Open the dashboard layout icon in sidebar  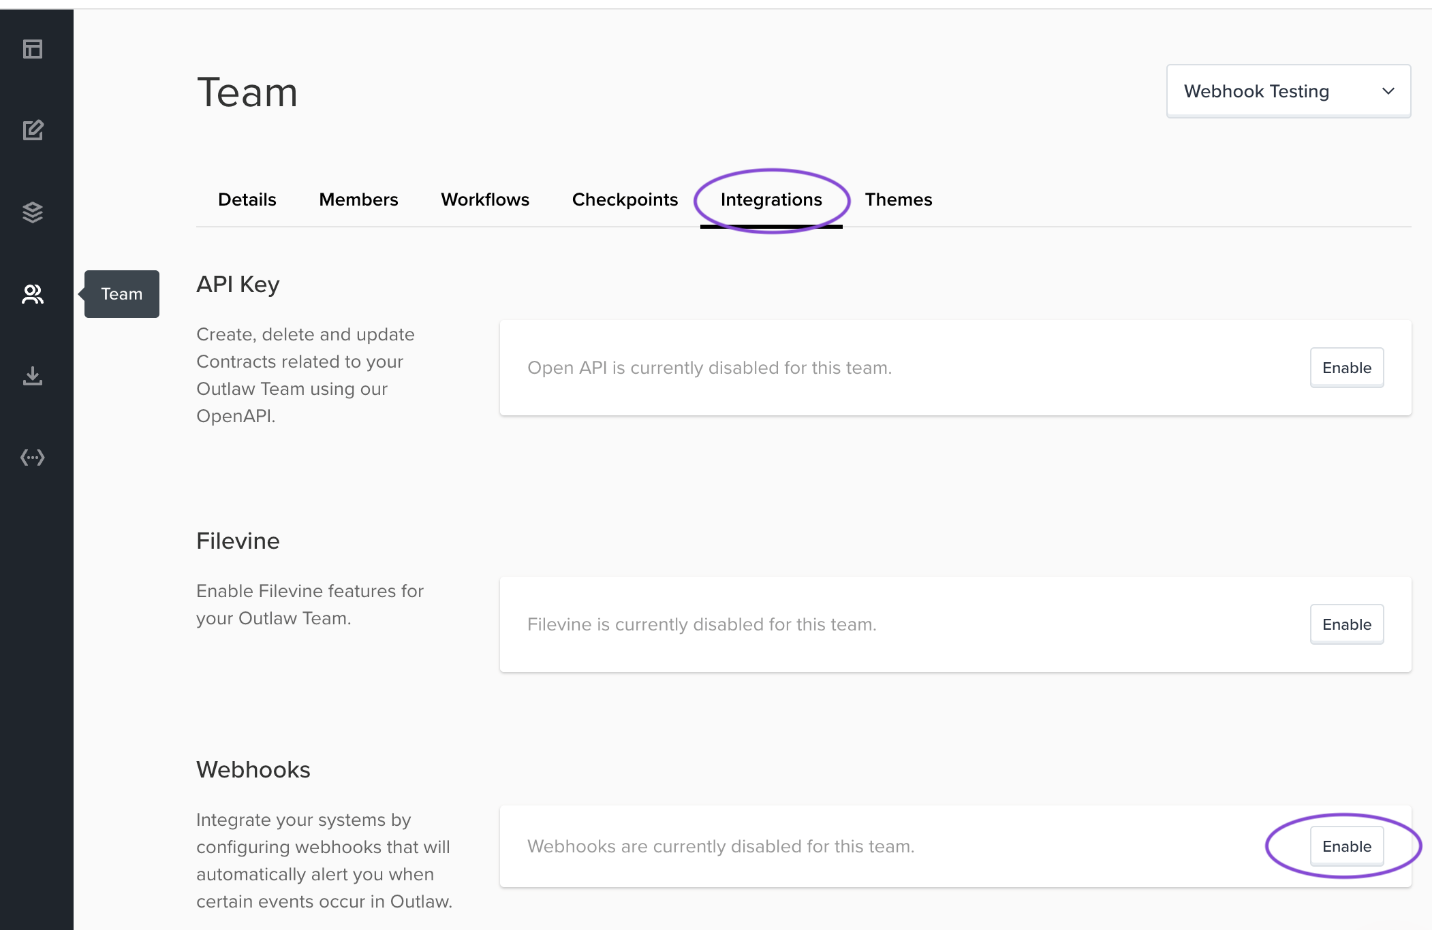(x=33, y=49)
